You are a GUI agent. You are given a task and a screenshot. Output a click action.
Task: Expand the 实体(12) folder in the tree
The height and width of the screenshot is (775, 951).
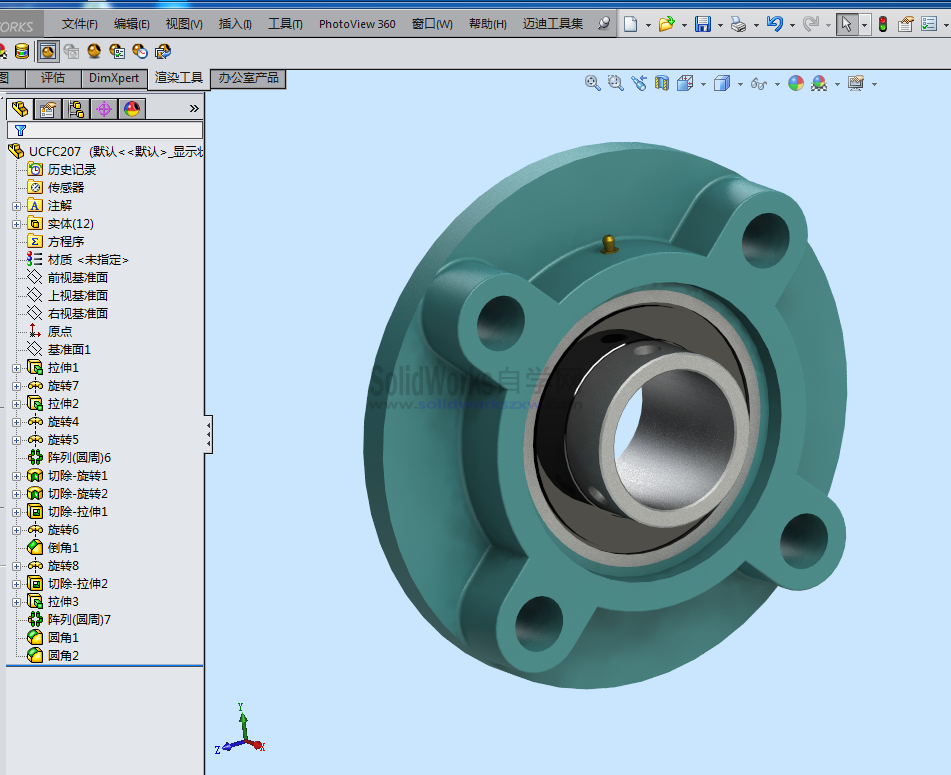(16, 224)
